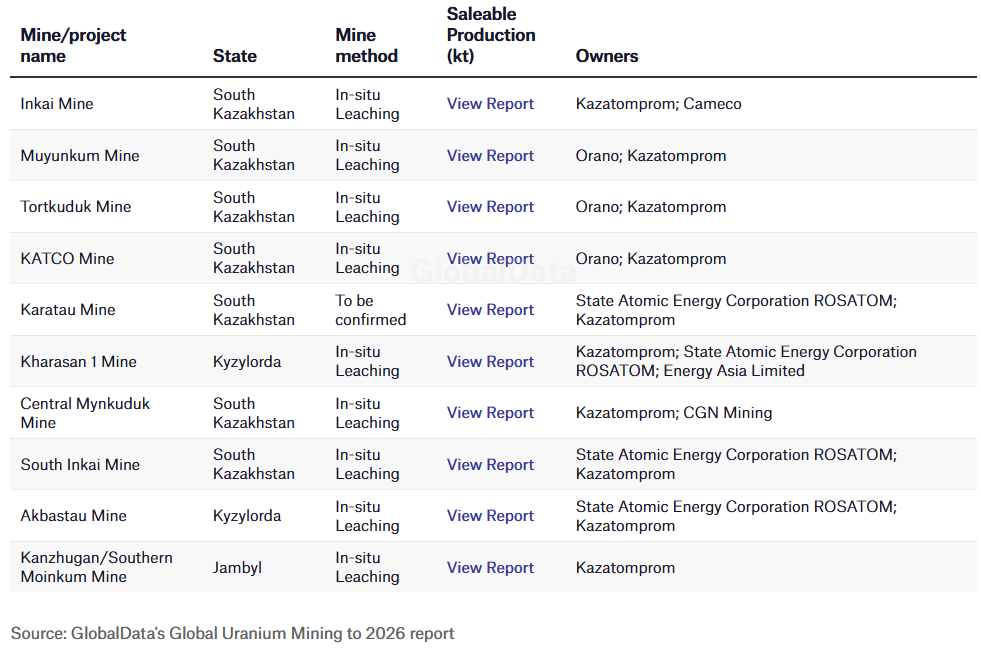The height and width of the screenshot is (652, 981).
Task: Click the GlobalData source caption text
Action: (232, 633)
